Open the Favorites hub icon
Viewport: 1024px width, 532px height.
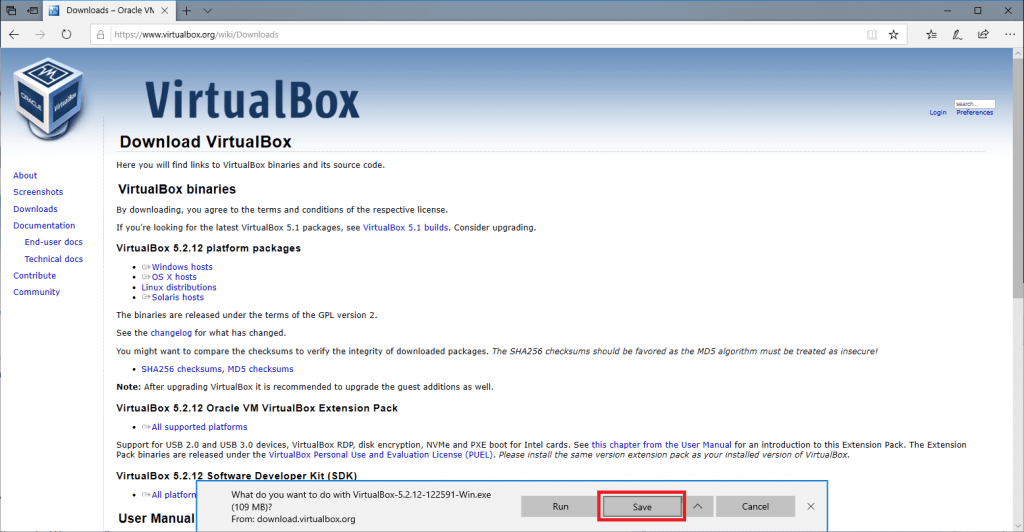(x=931, y=34)
